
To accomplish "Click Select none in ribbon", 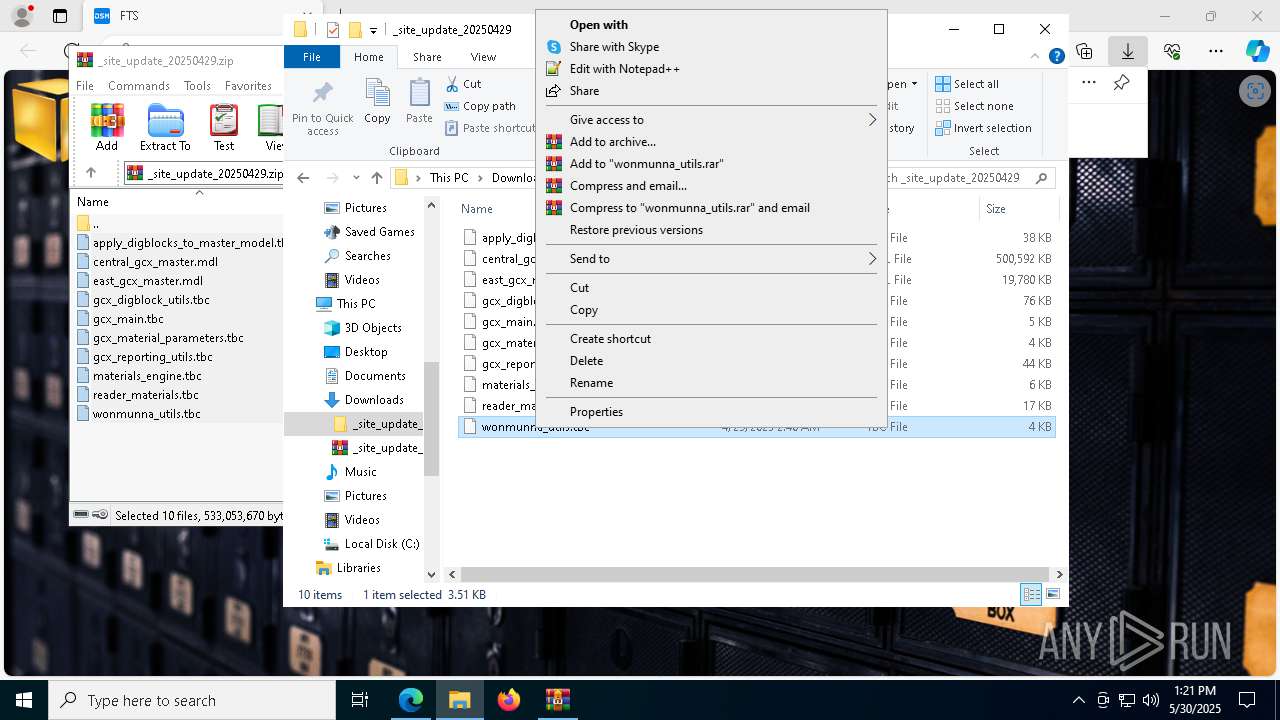I will pyautogui.click(x=974, y=106).
